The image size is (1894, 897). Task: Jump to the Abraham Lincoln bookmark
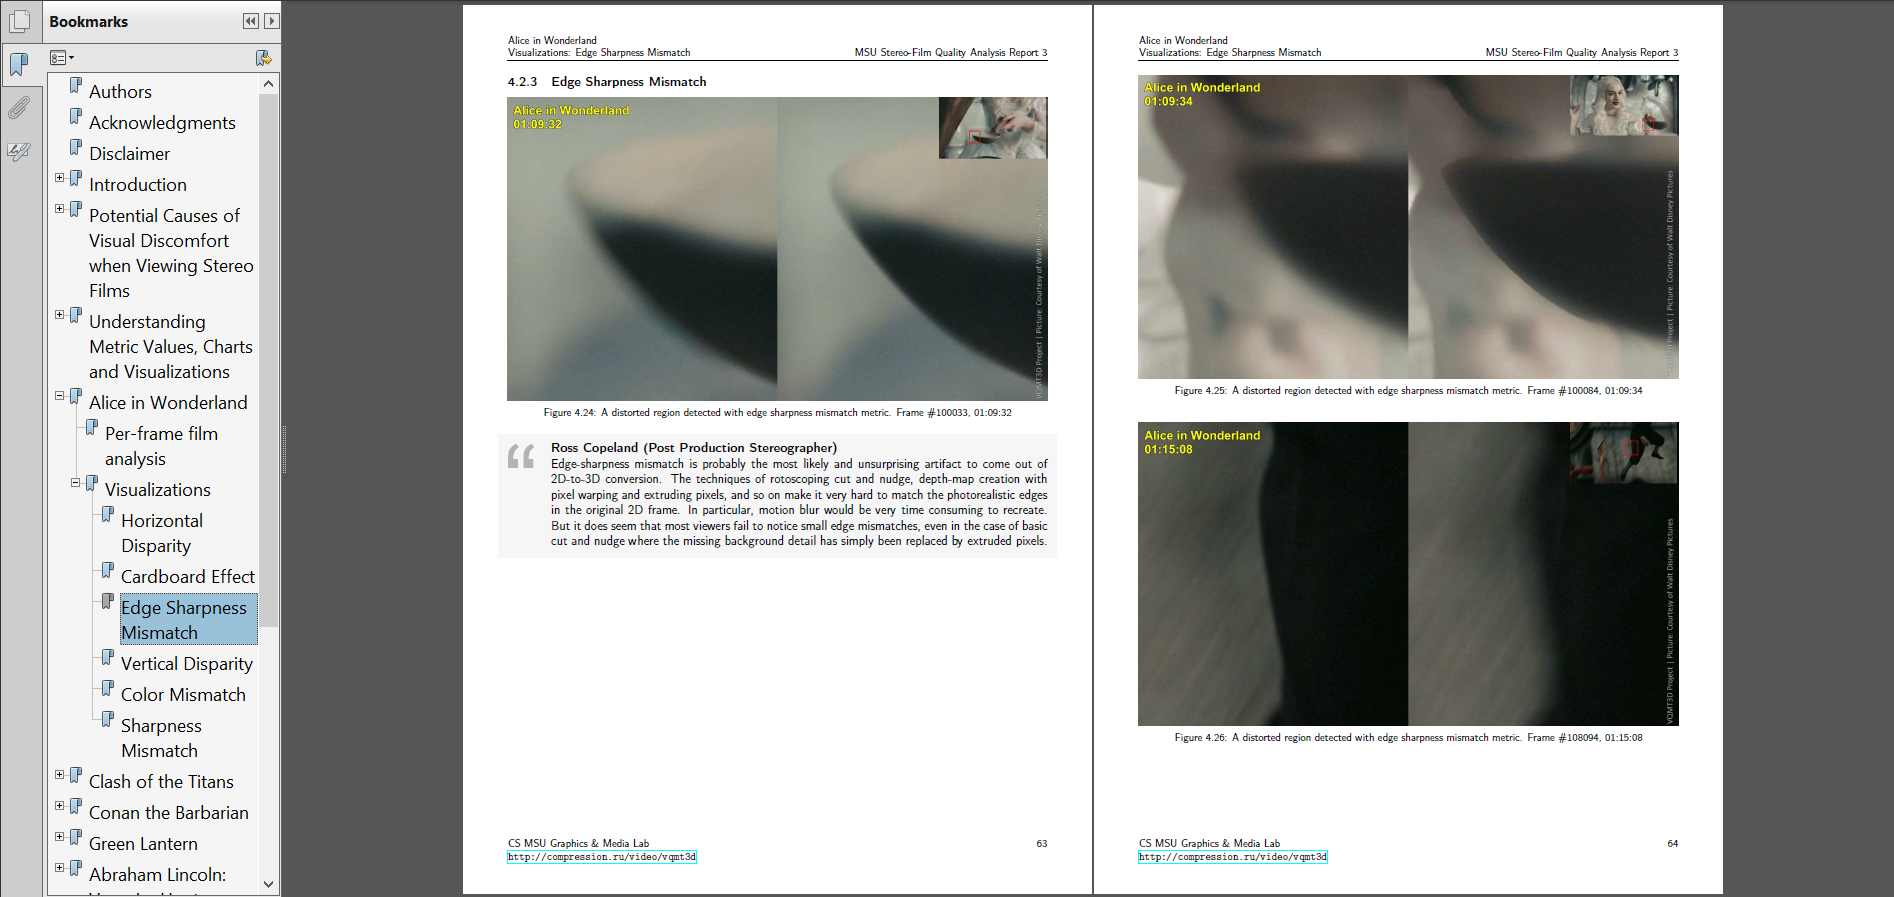pyautogui.click(x=157, y=875)
